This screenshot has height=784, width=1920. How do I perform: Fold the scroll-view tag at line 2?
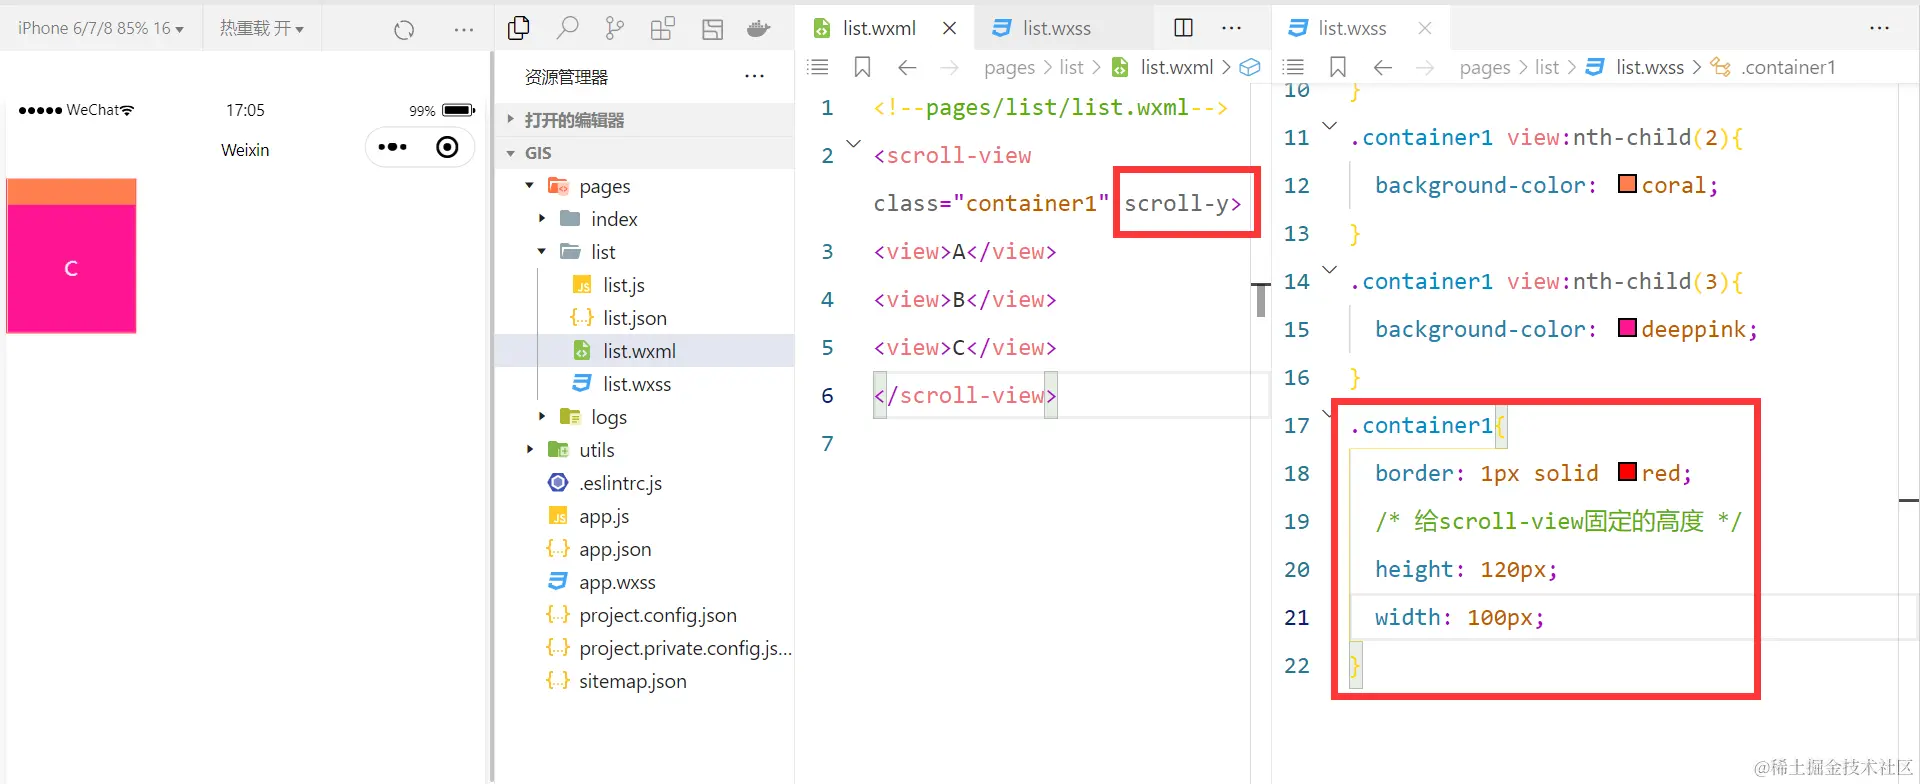[853, 144]
